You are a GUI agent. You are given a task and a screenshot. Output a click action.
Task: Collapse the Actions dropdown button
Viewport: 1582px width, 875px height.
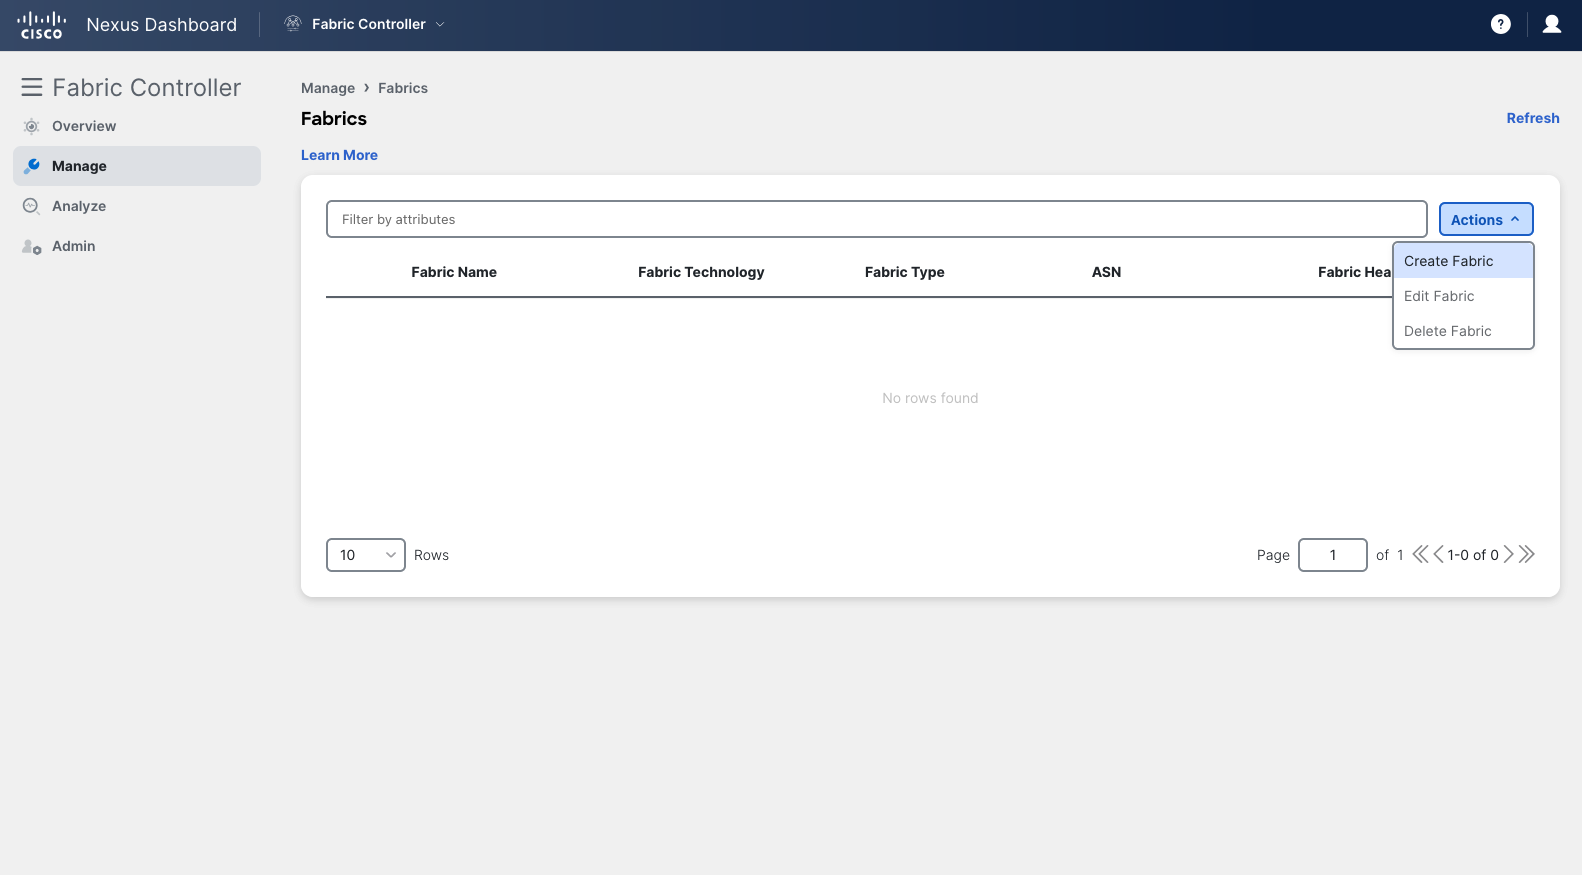point(1486,219)
